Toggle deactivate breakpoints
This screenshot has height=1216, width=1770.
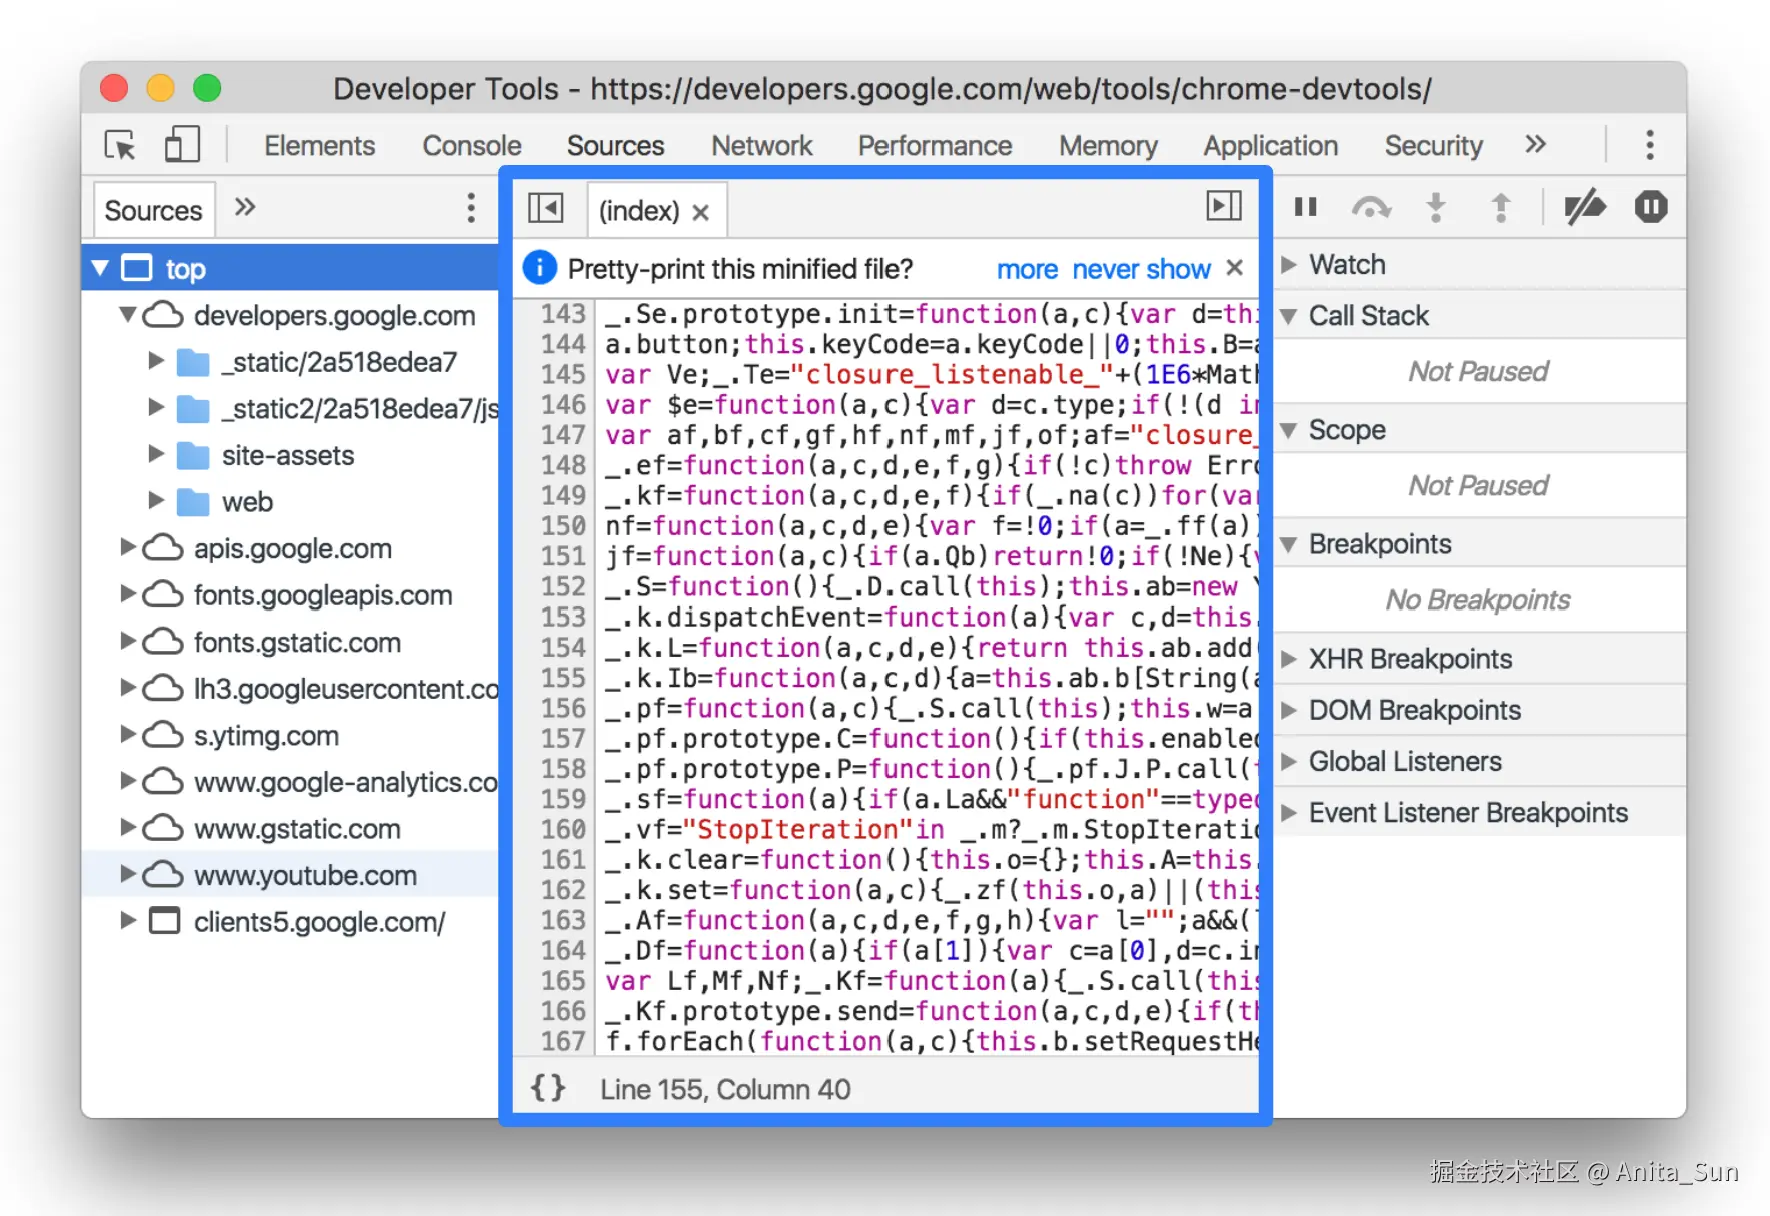point(1584,207)
